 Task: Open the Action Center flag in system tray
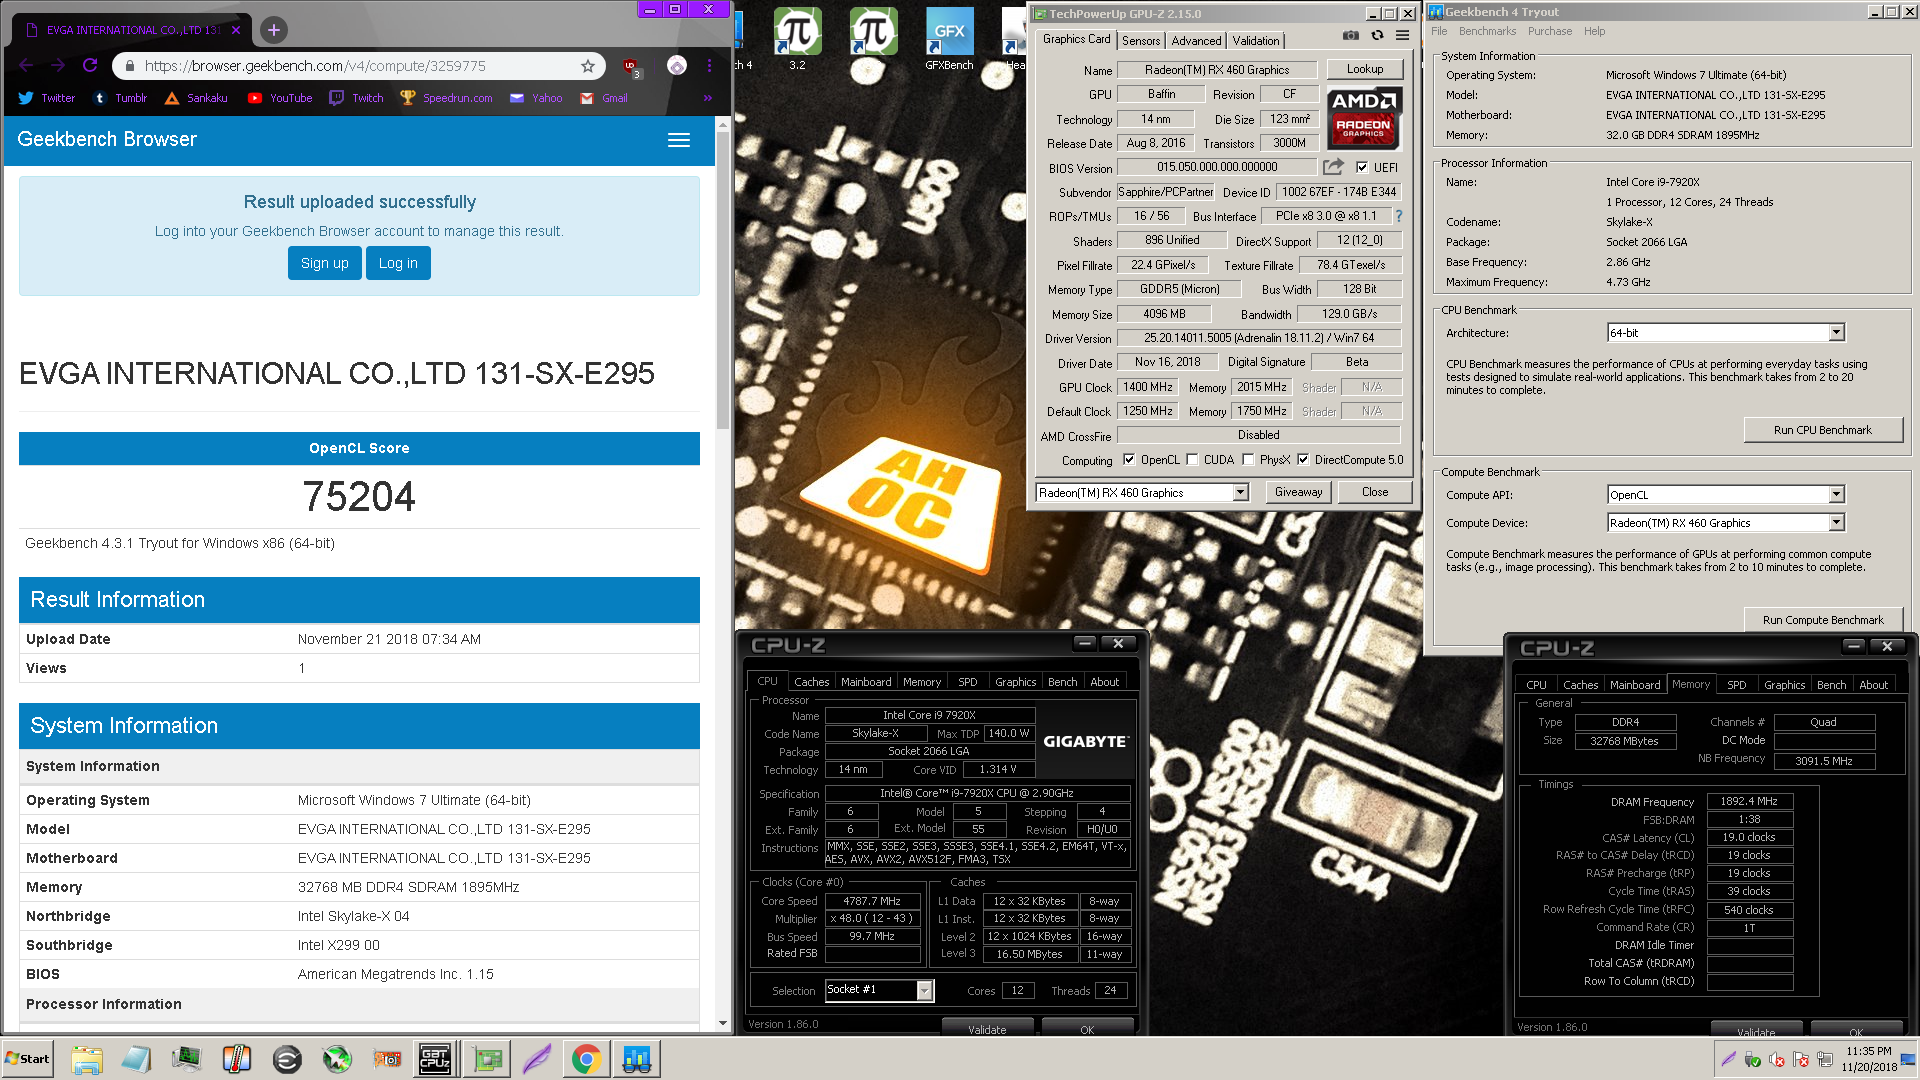coord(1801,1059)
